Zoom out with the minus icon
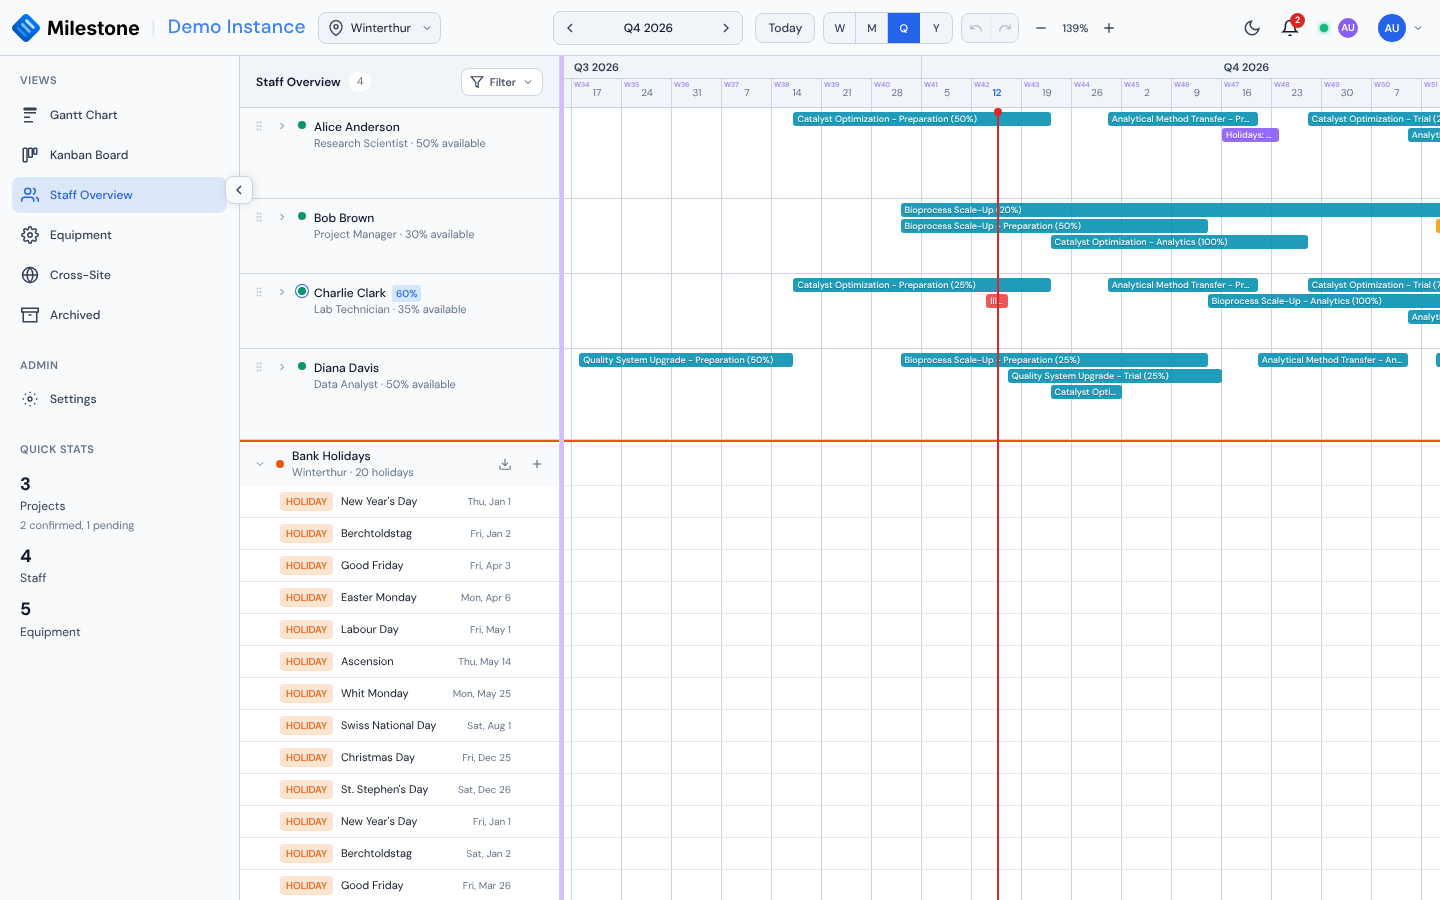 [1041, 28]
